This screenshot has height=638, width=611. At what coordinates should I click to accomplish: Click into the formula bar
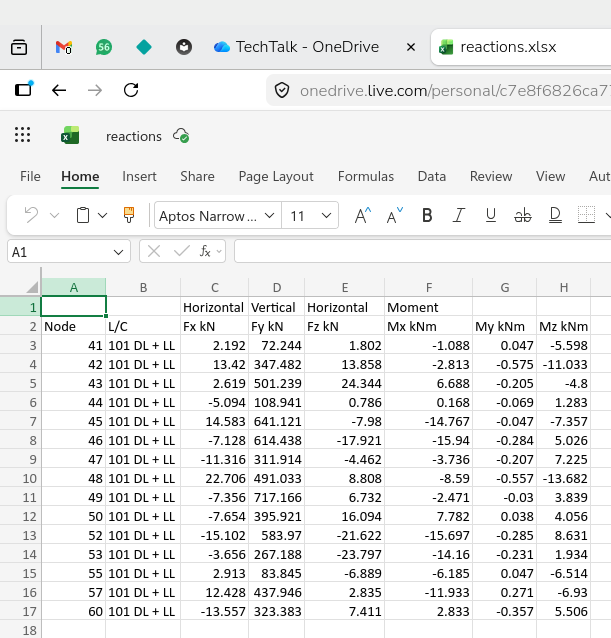pyautogui.click(x=422, y=251)
